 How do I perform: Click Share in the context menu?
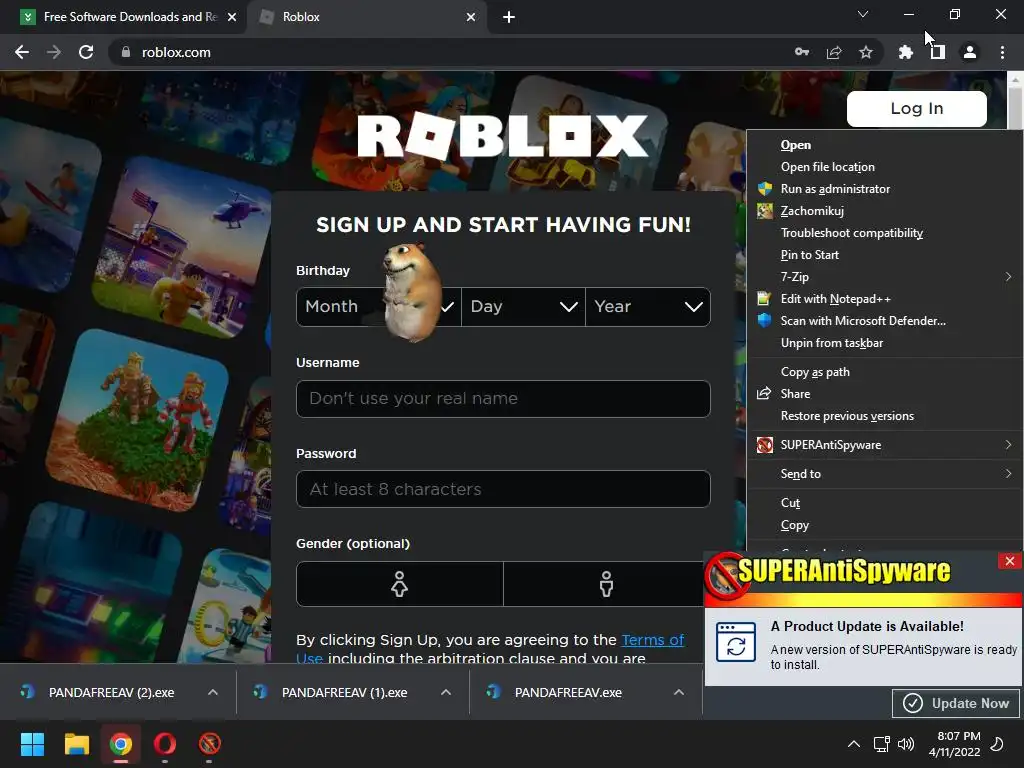click(884, 394)
